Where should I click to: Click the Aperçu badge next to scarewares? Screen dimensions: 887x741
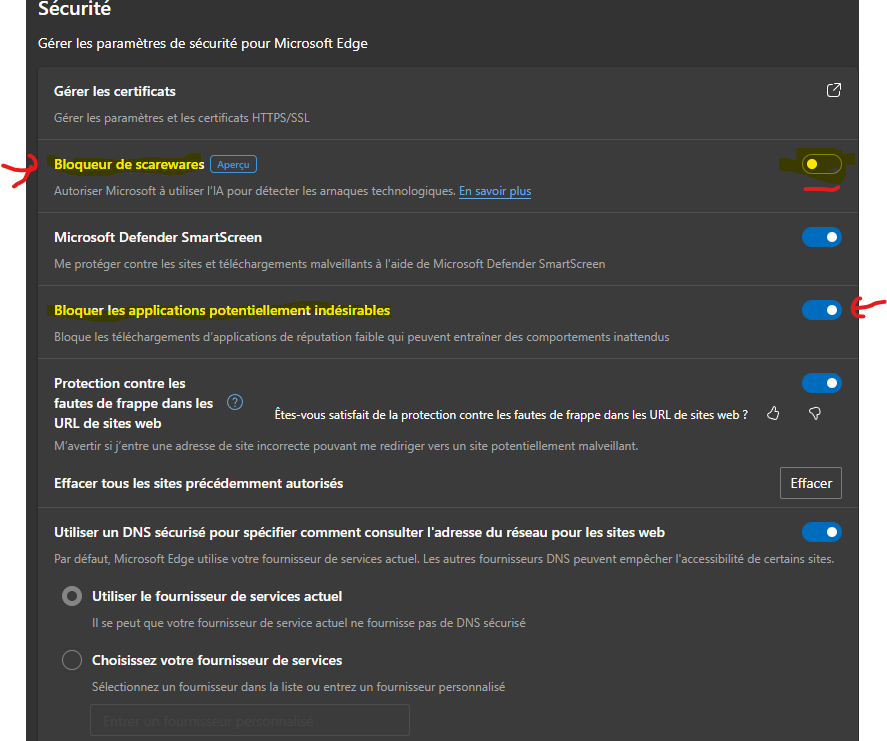[234, 164]
